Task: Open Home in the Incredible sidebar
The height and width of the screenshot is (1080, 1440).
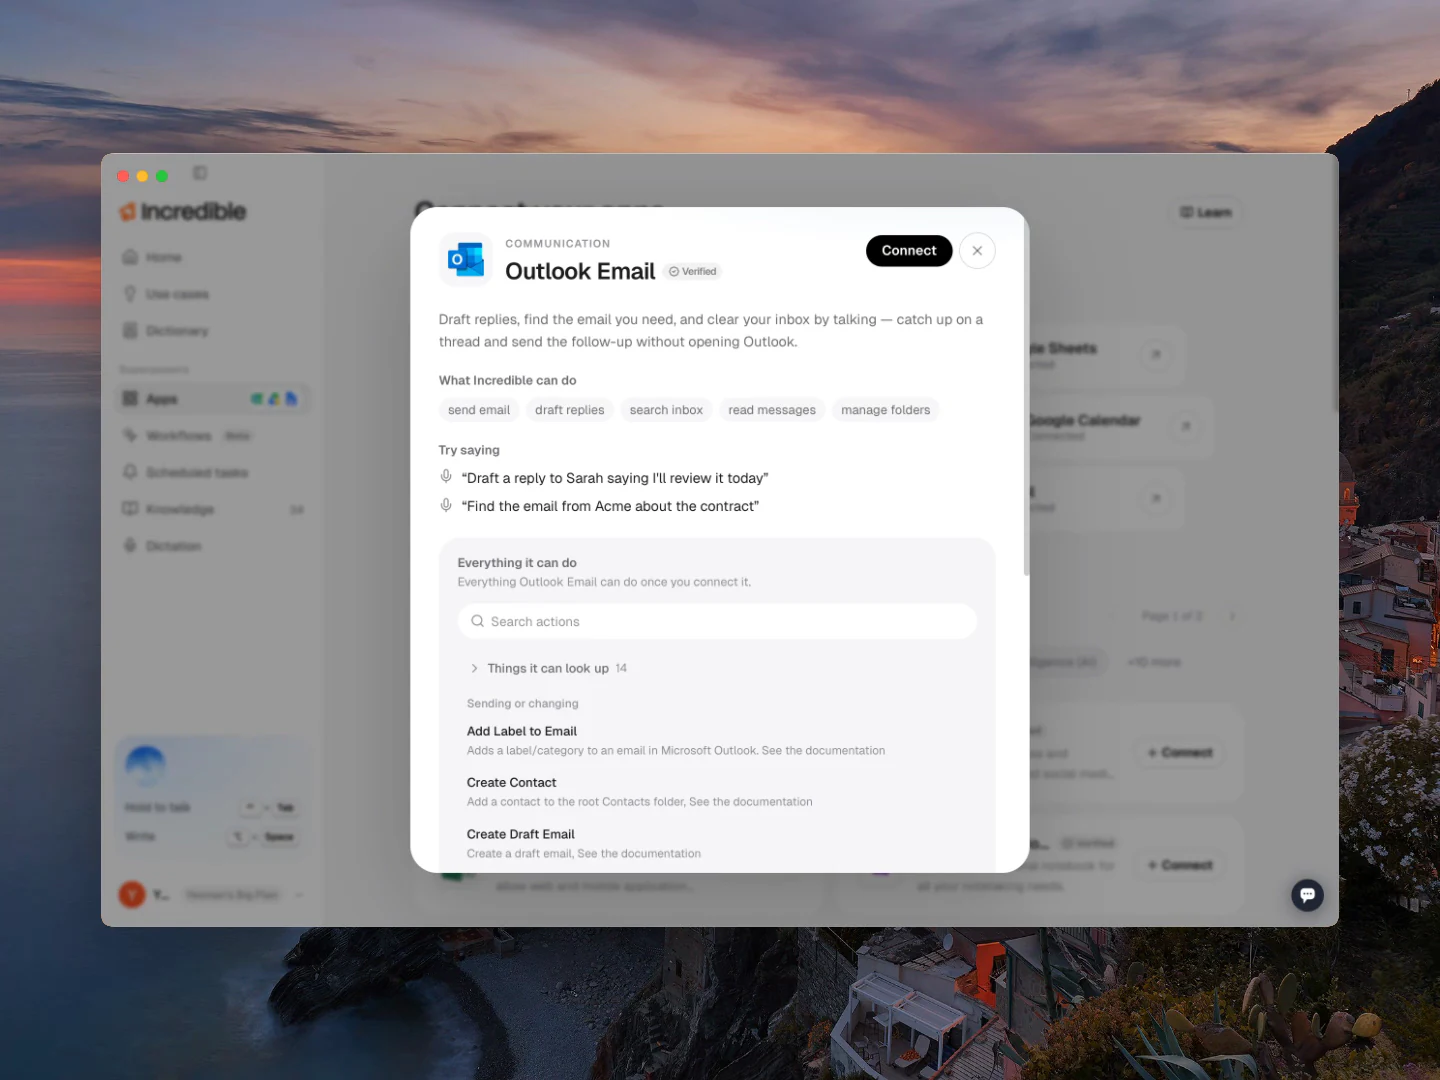Action: [213, 257]
